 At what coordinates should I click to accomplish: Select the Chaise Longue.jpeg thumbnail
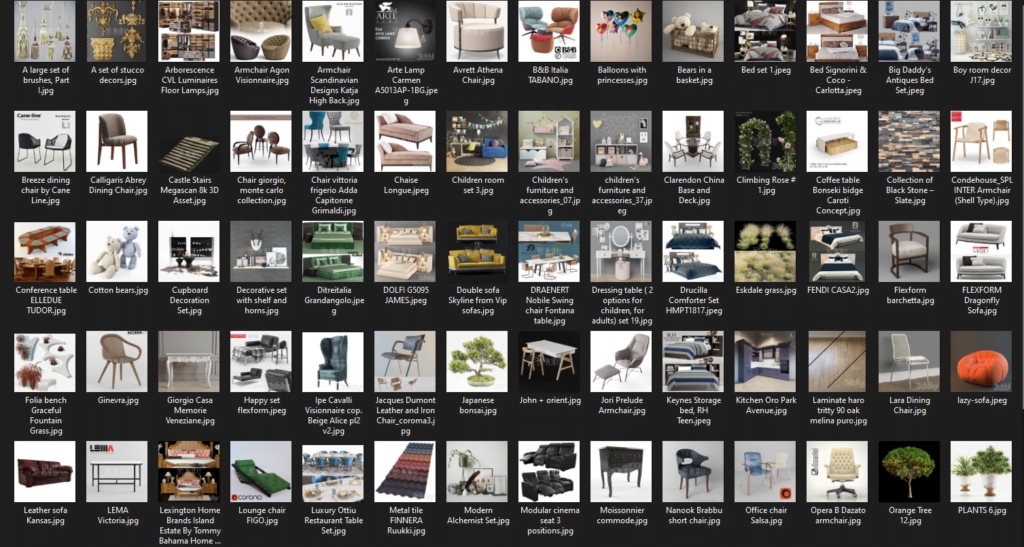(404, 141)
